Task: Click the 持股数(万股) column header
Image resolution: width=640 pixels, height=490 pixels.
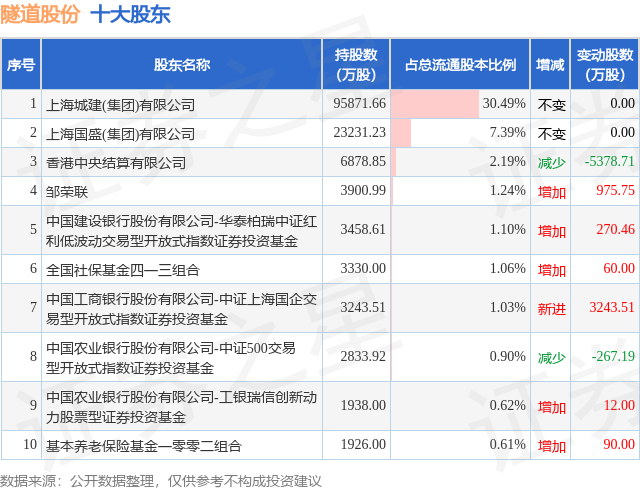Action: tap(356, 65)
